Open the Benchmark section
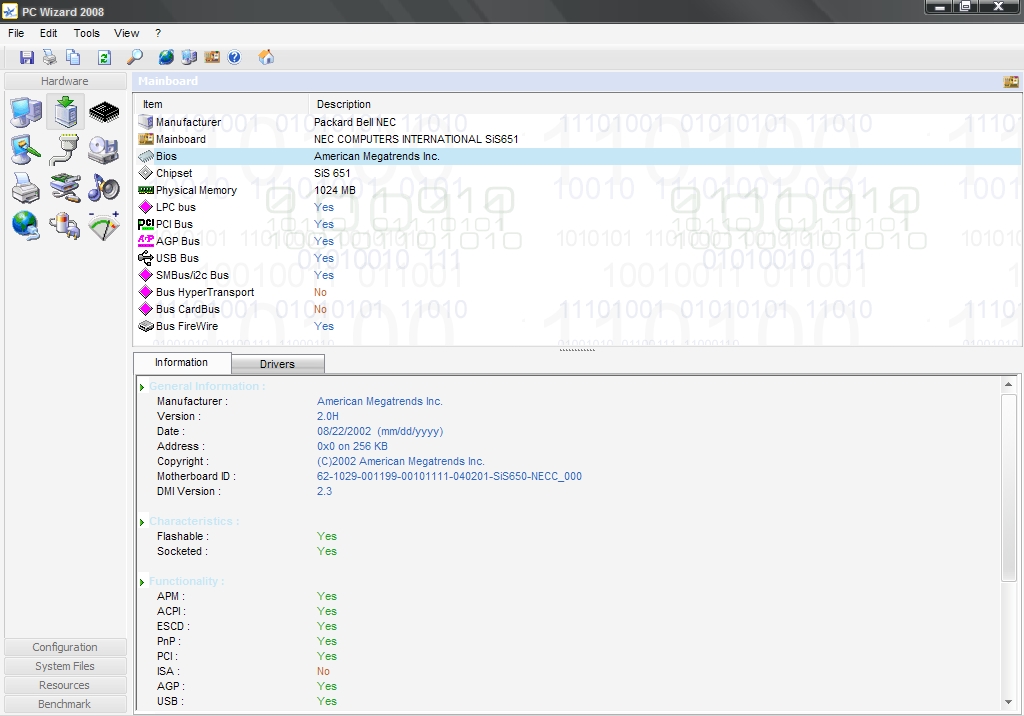The width and height of the screenshot is (1024, 716). click(65, 704)
